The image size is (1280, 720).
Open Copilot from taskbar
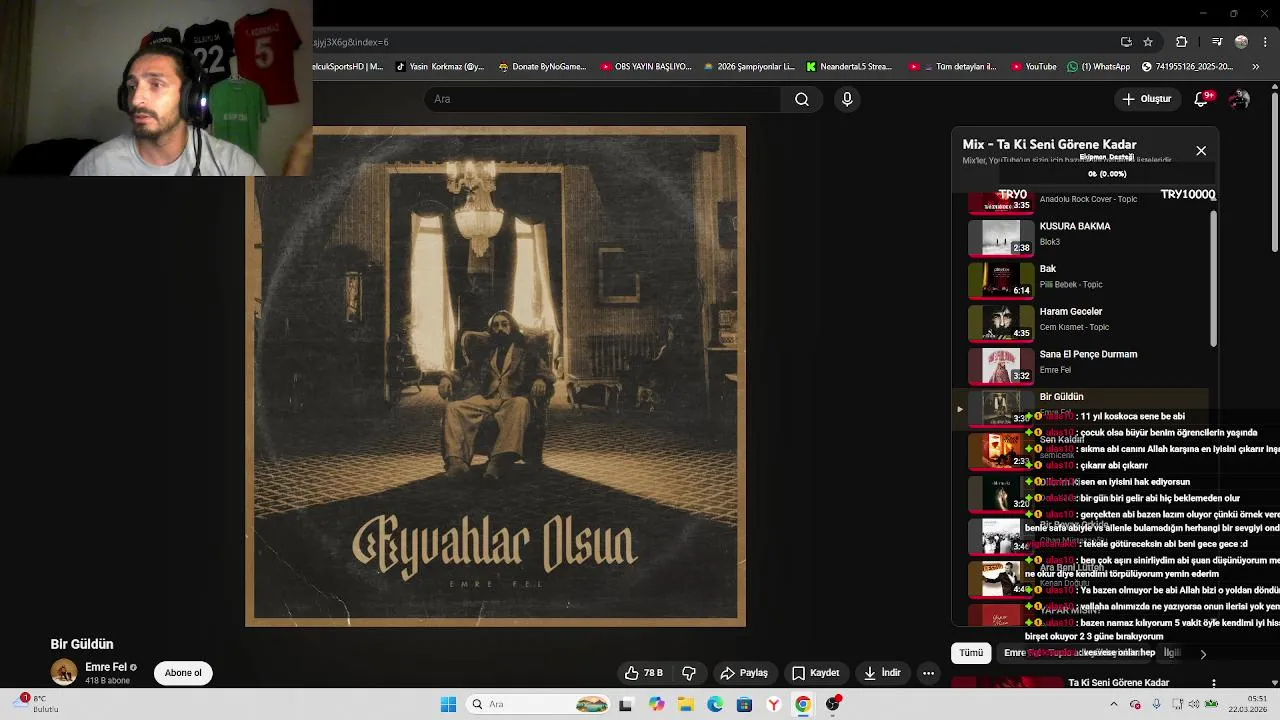[656, 704]
